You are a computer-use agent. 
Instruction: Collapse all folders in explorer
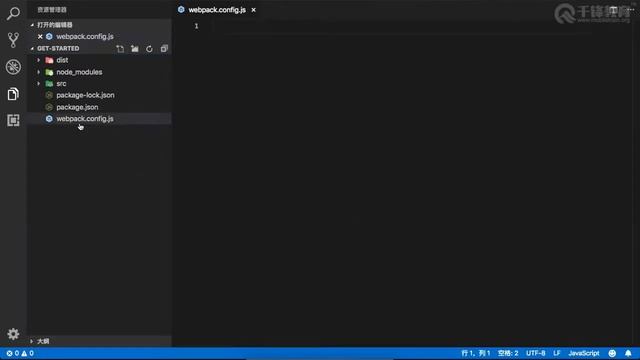coord(164,49)
